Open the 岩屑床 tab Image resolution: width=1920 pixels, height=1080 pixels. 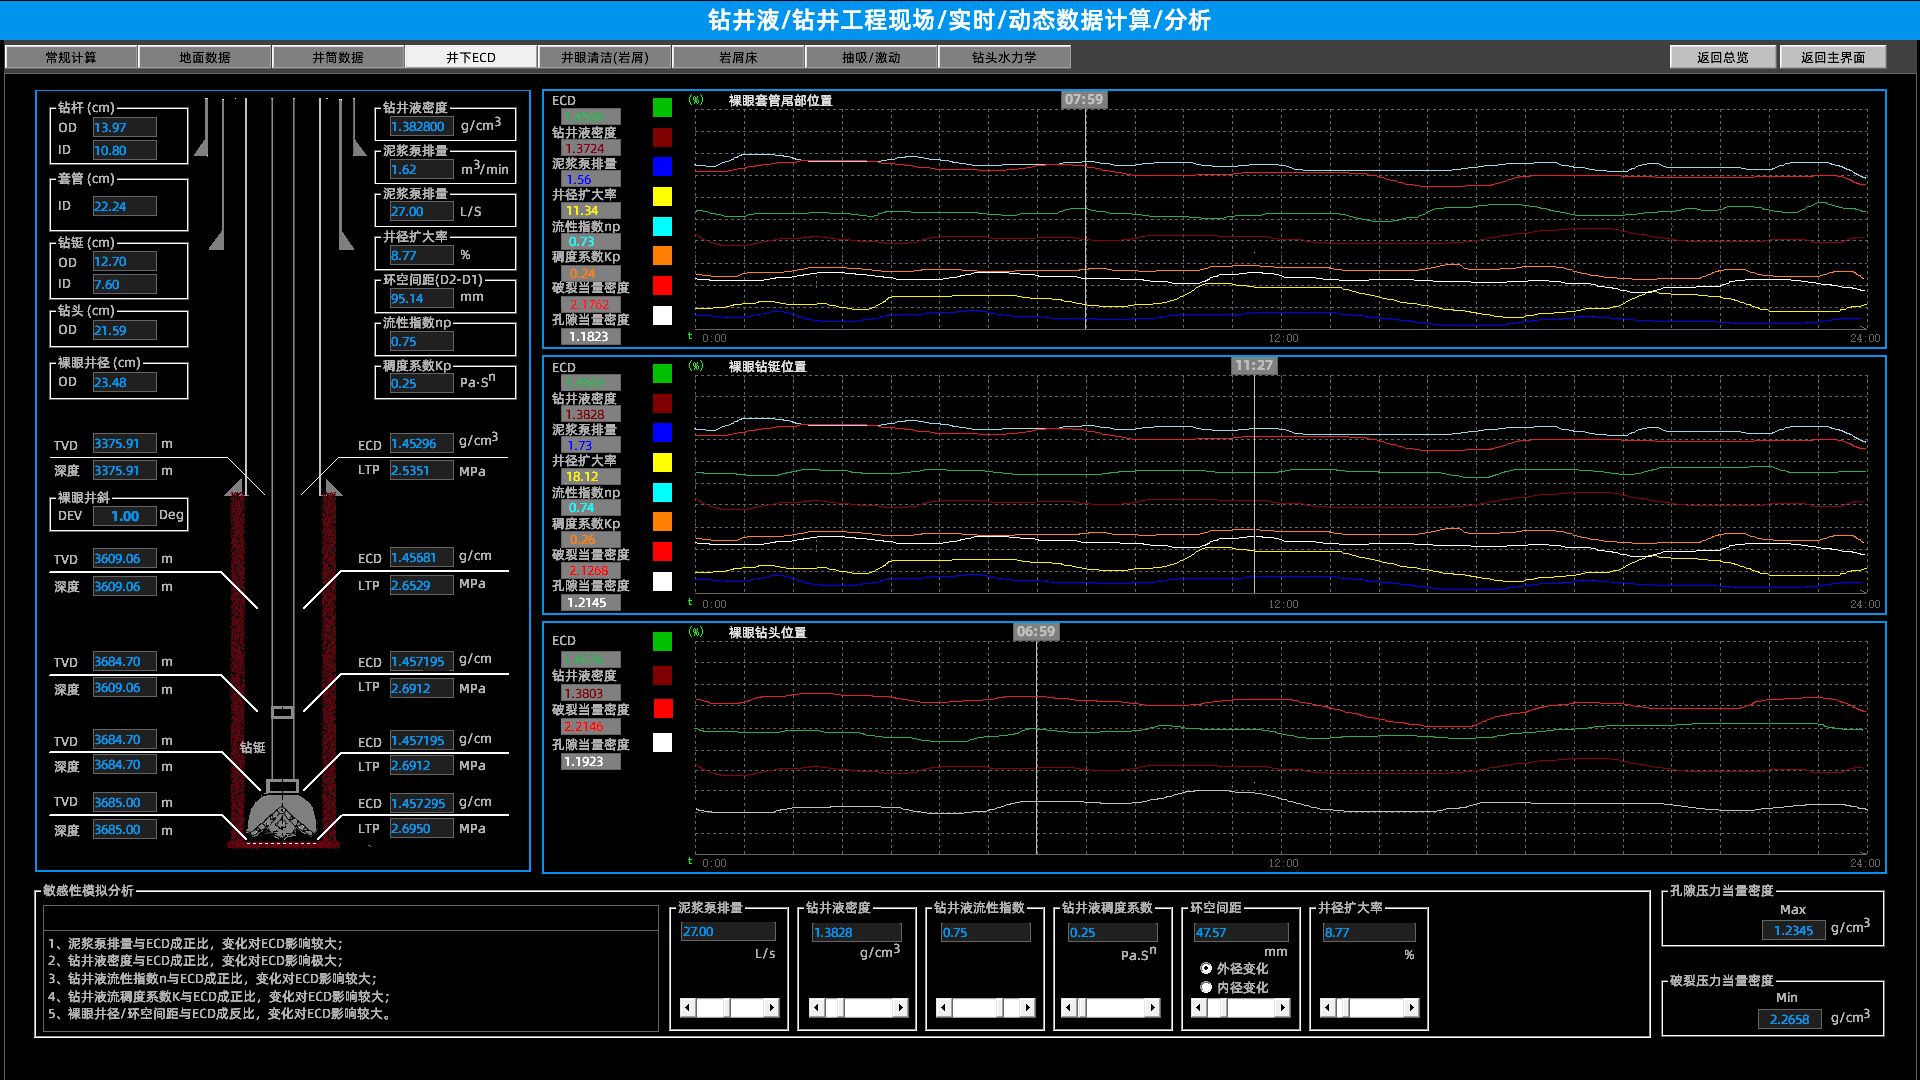[738, 57]
